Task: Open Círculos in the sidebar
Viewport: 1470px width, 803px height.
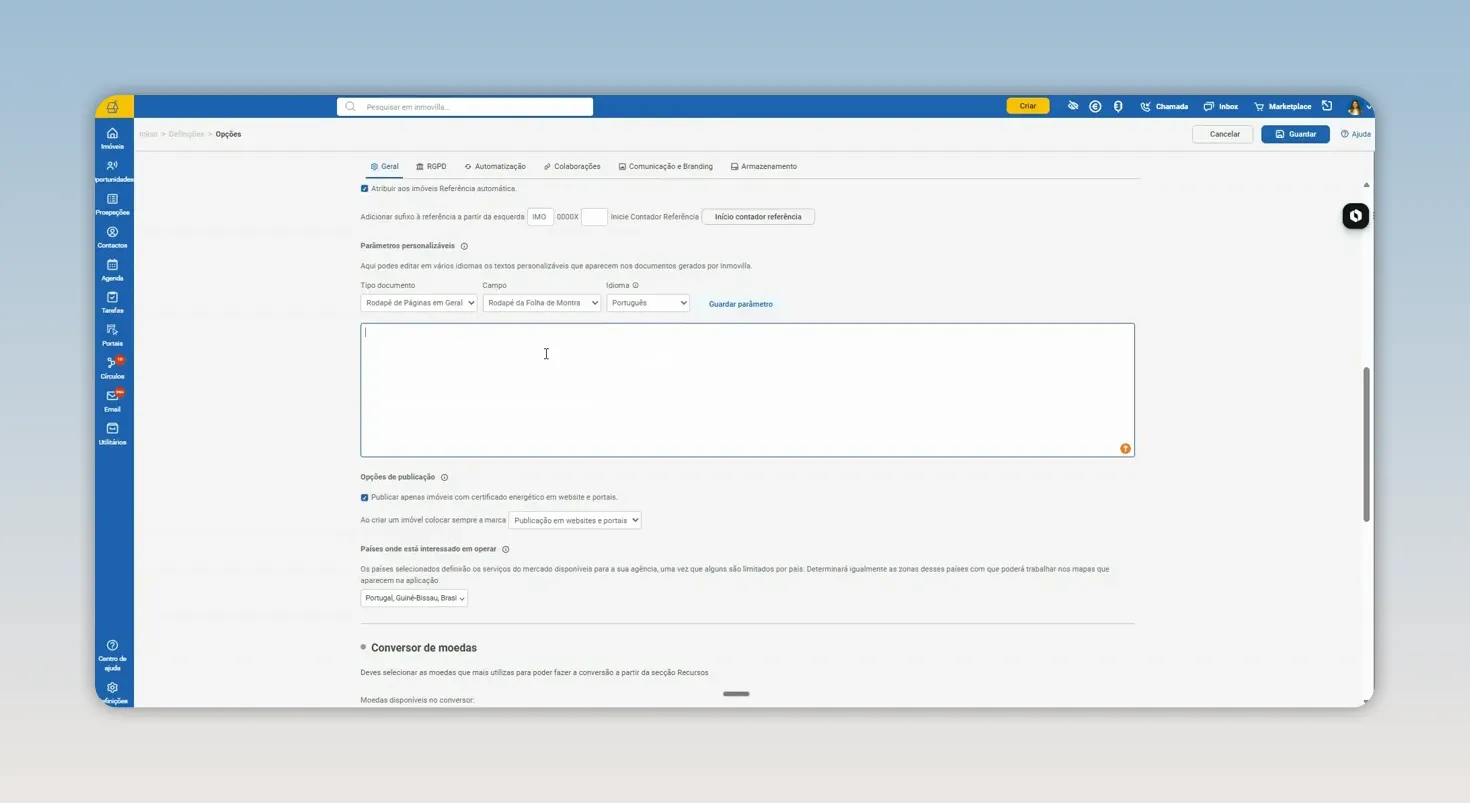Action: point(112,368)
